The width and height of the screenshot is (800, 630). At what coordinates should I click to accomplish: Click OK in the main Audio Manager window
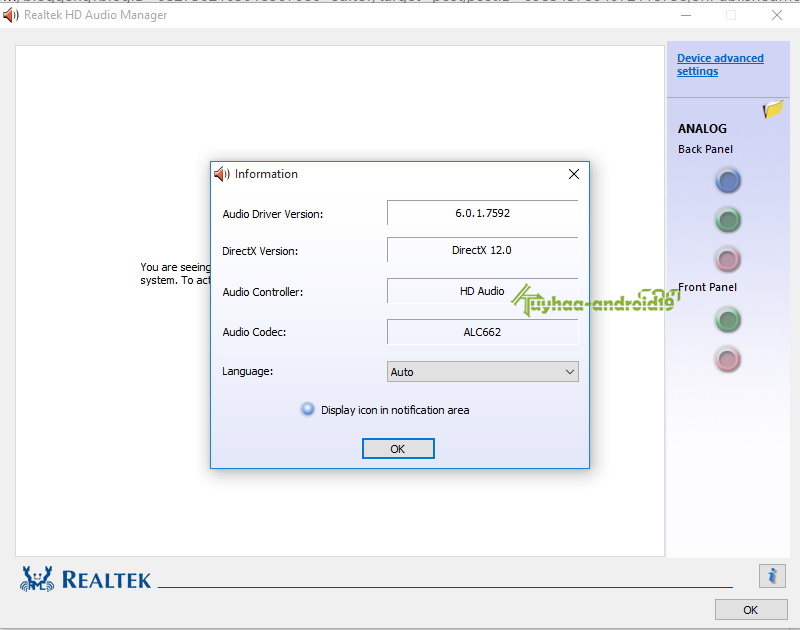point(751,610)
